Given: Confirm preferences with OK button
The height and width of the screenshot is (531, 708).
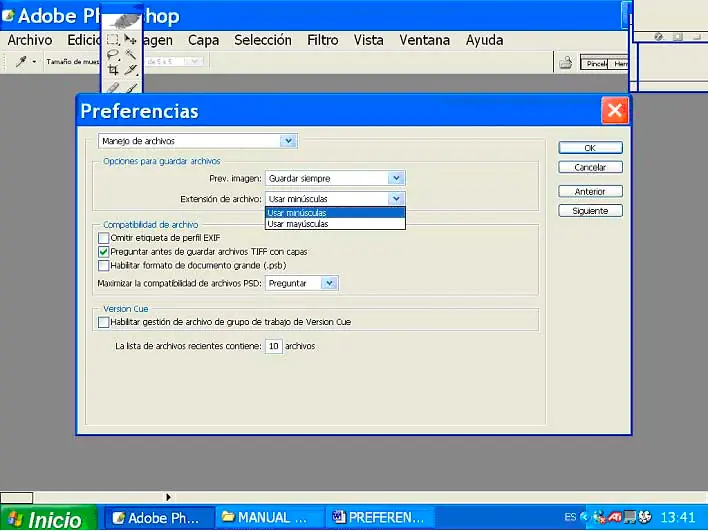Looking at the screenshot, I should tap(590, 148).
